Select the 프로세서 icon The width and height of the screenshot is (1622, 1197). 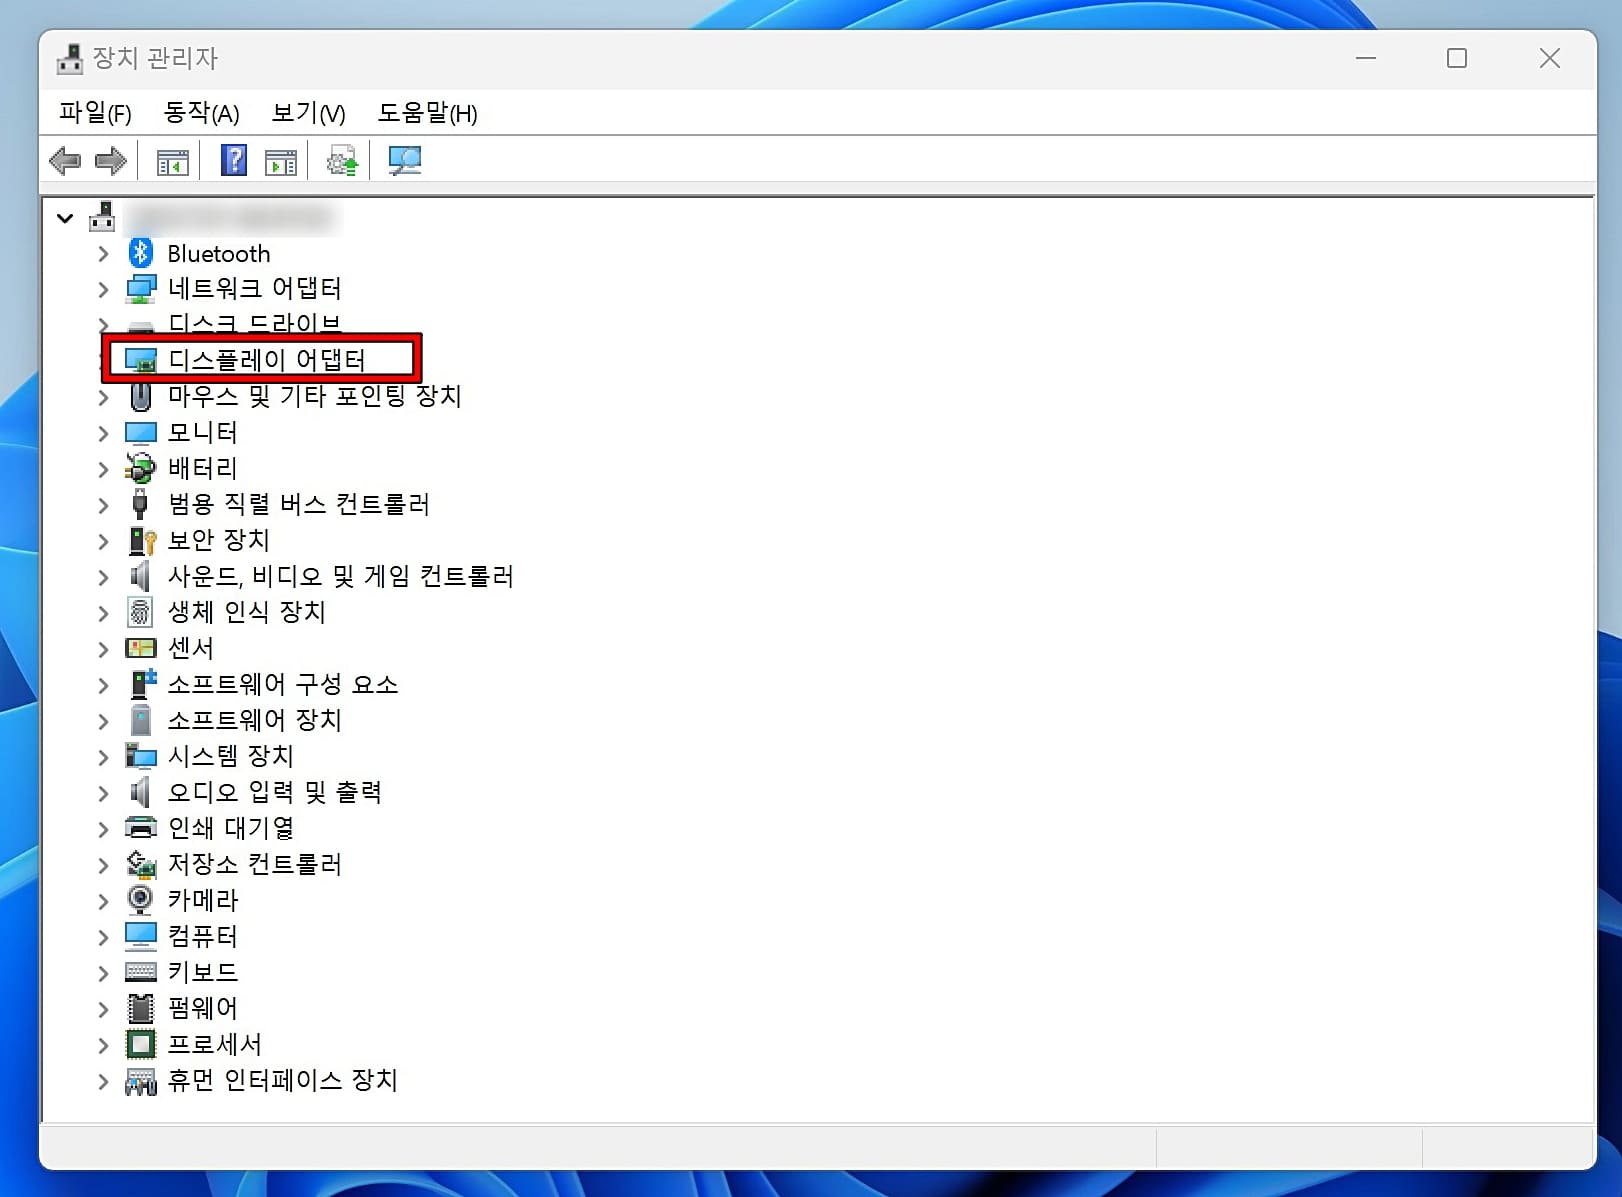(x=141, y=1044)
